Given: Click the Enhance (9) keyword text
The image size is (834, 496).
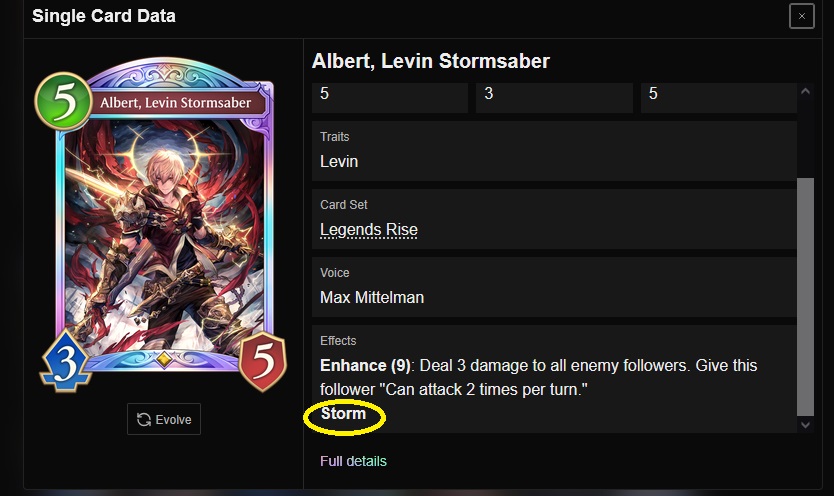Looking at the screenshot, I should 365,366.
